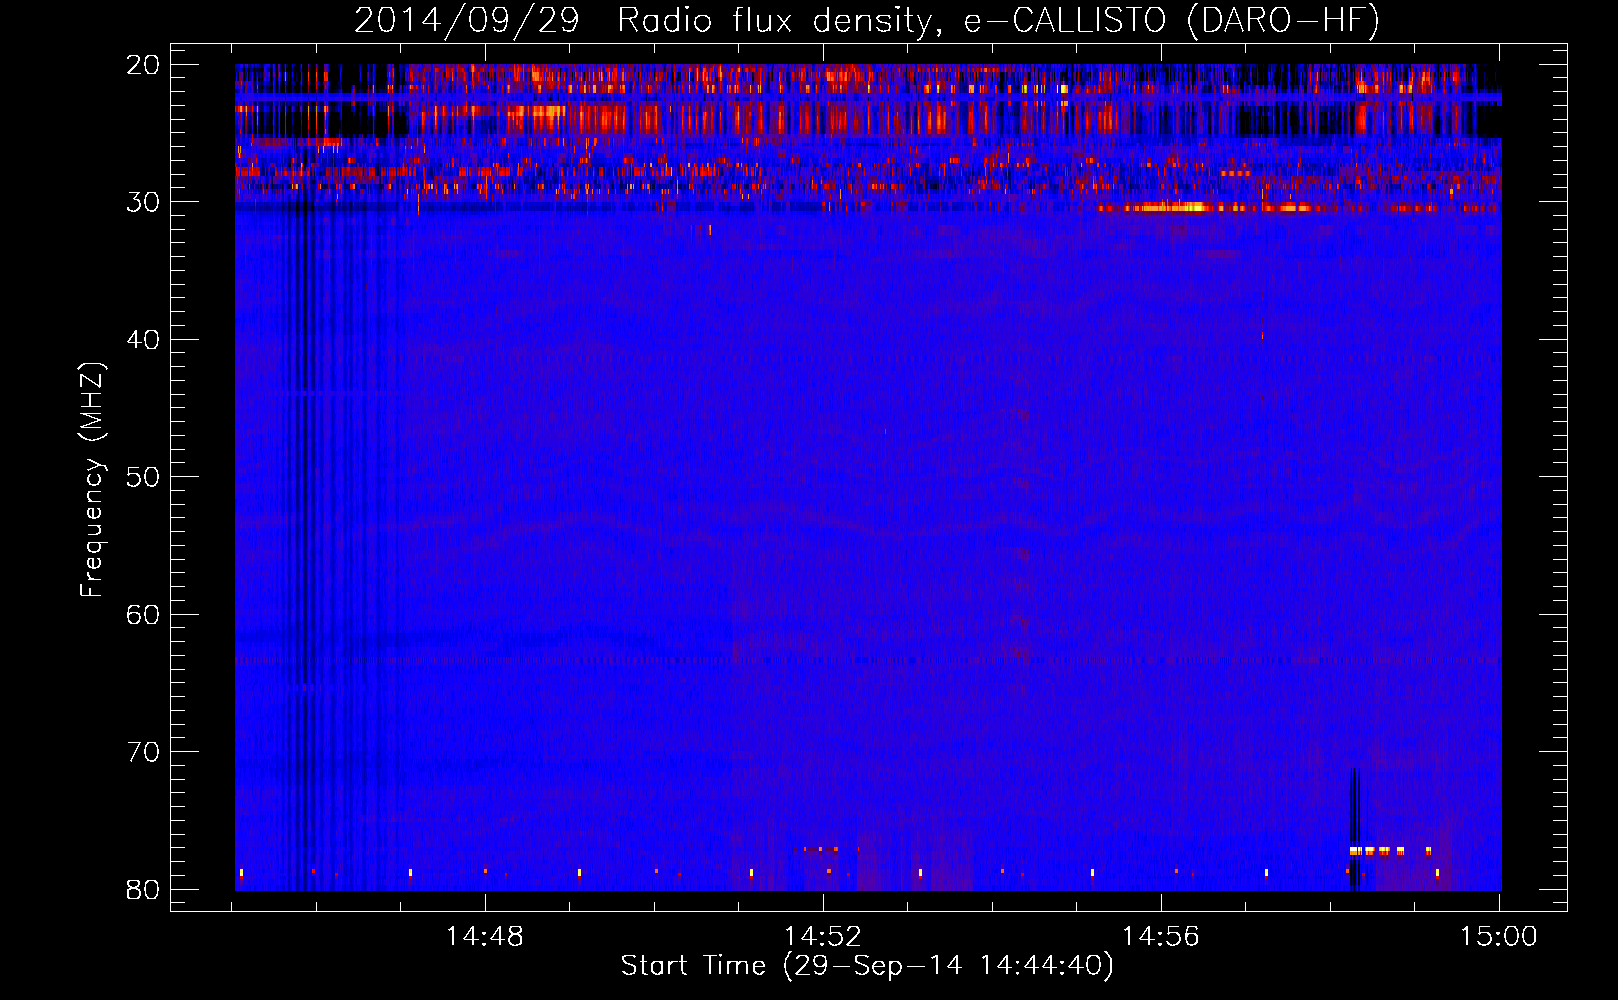Click the 30 MHz frequency tick label

[x=144, y=202]
